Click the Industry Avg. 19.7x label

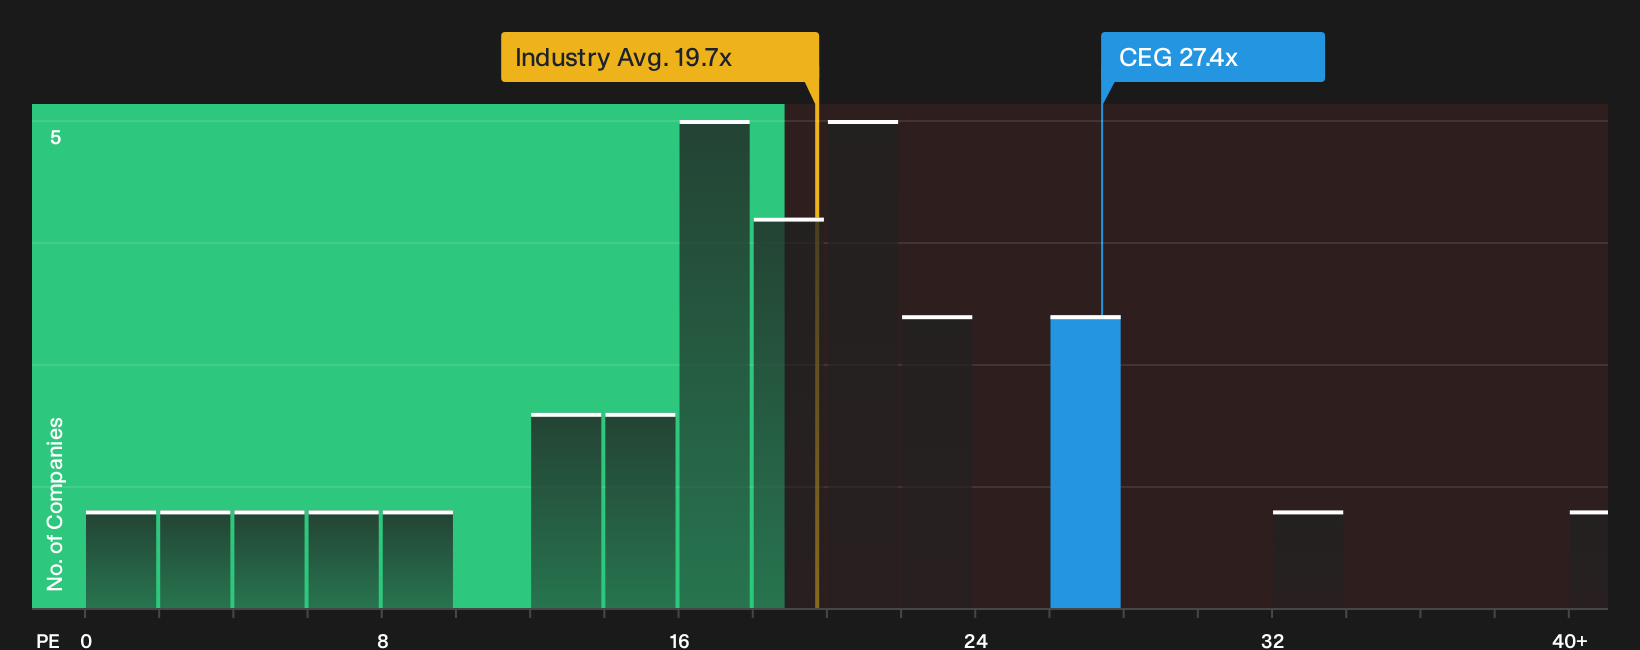tap(660, 57)
